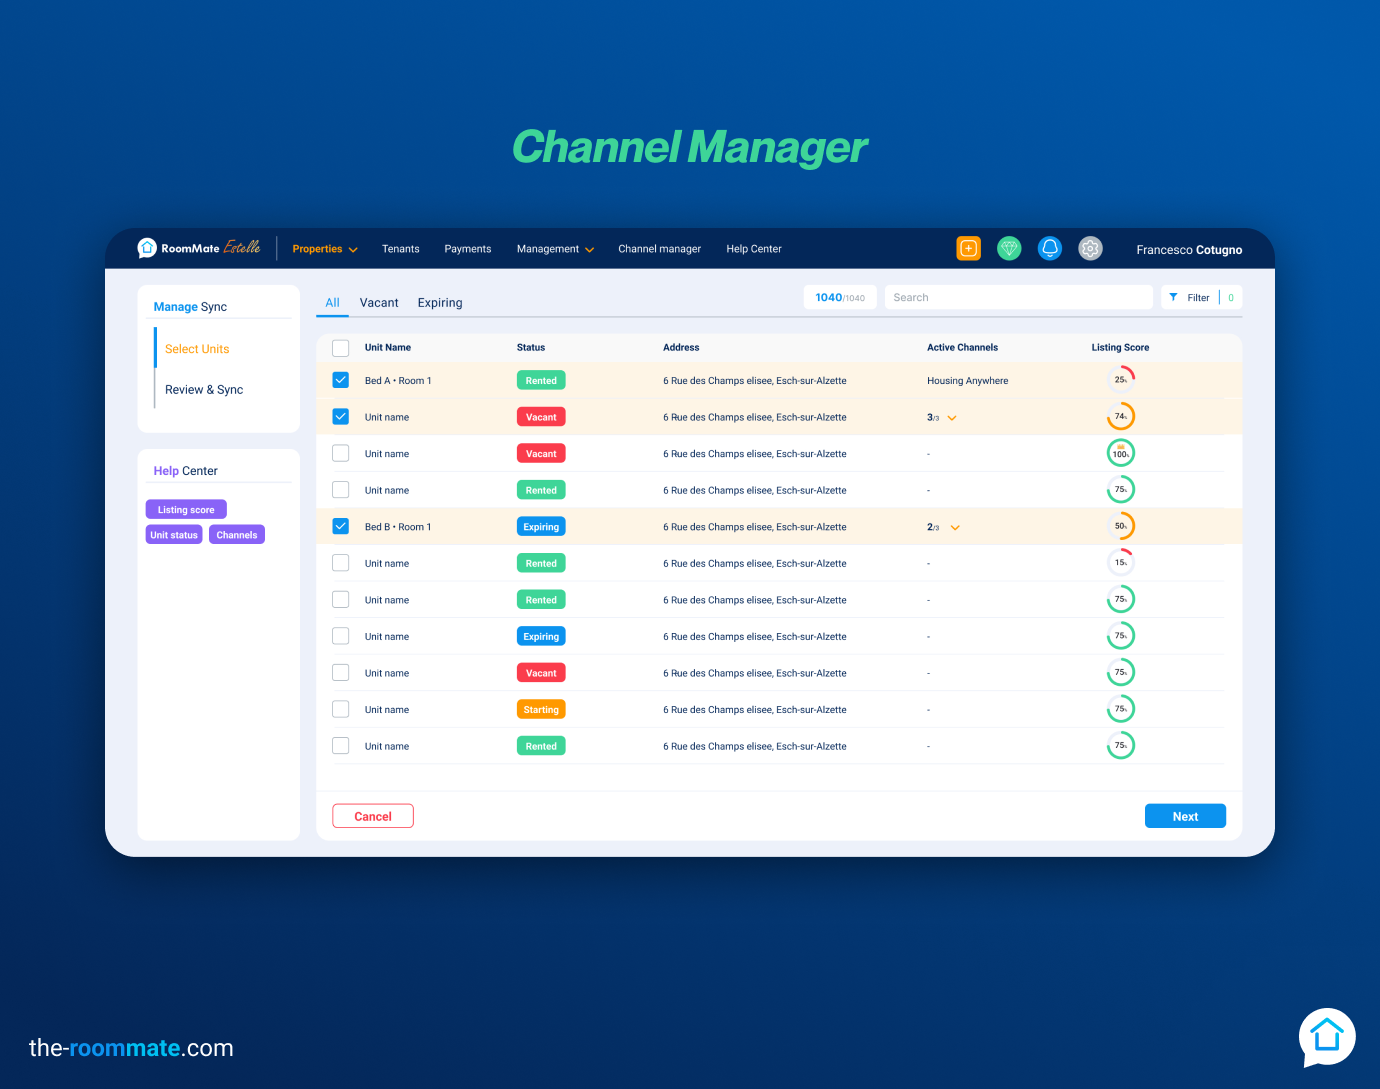Click the Listing score help tag
The image size is (1380, 1089).
tap(186, 509)
